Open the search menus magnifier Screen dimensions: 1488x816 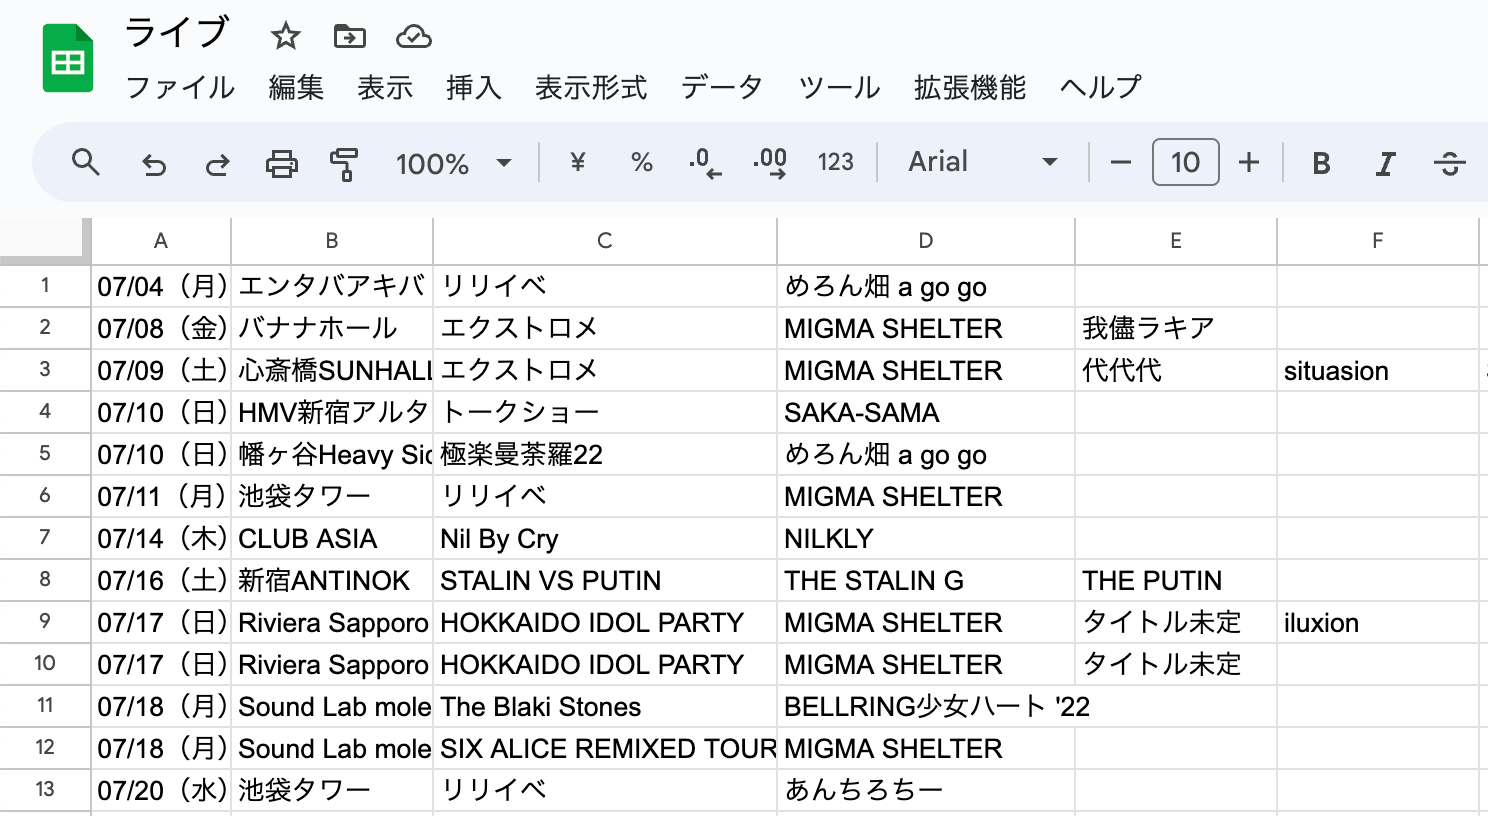86,162
